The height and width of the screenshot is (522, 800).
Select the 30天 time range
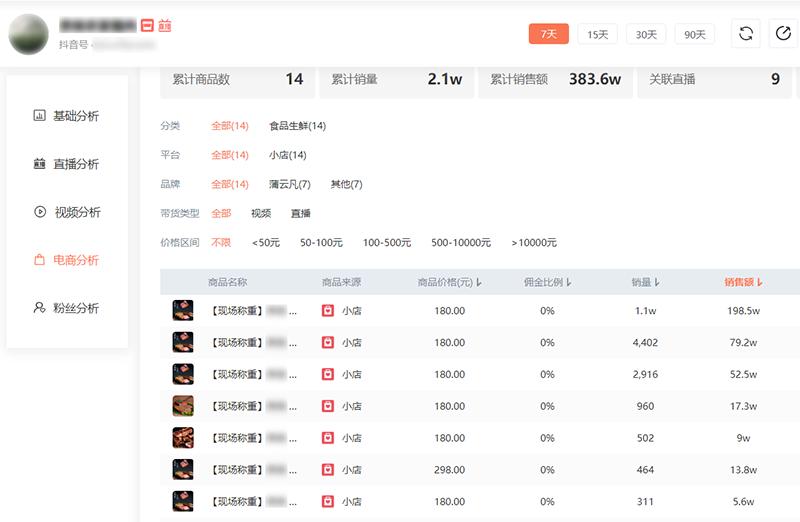pos(646,34)
